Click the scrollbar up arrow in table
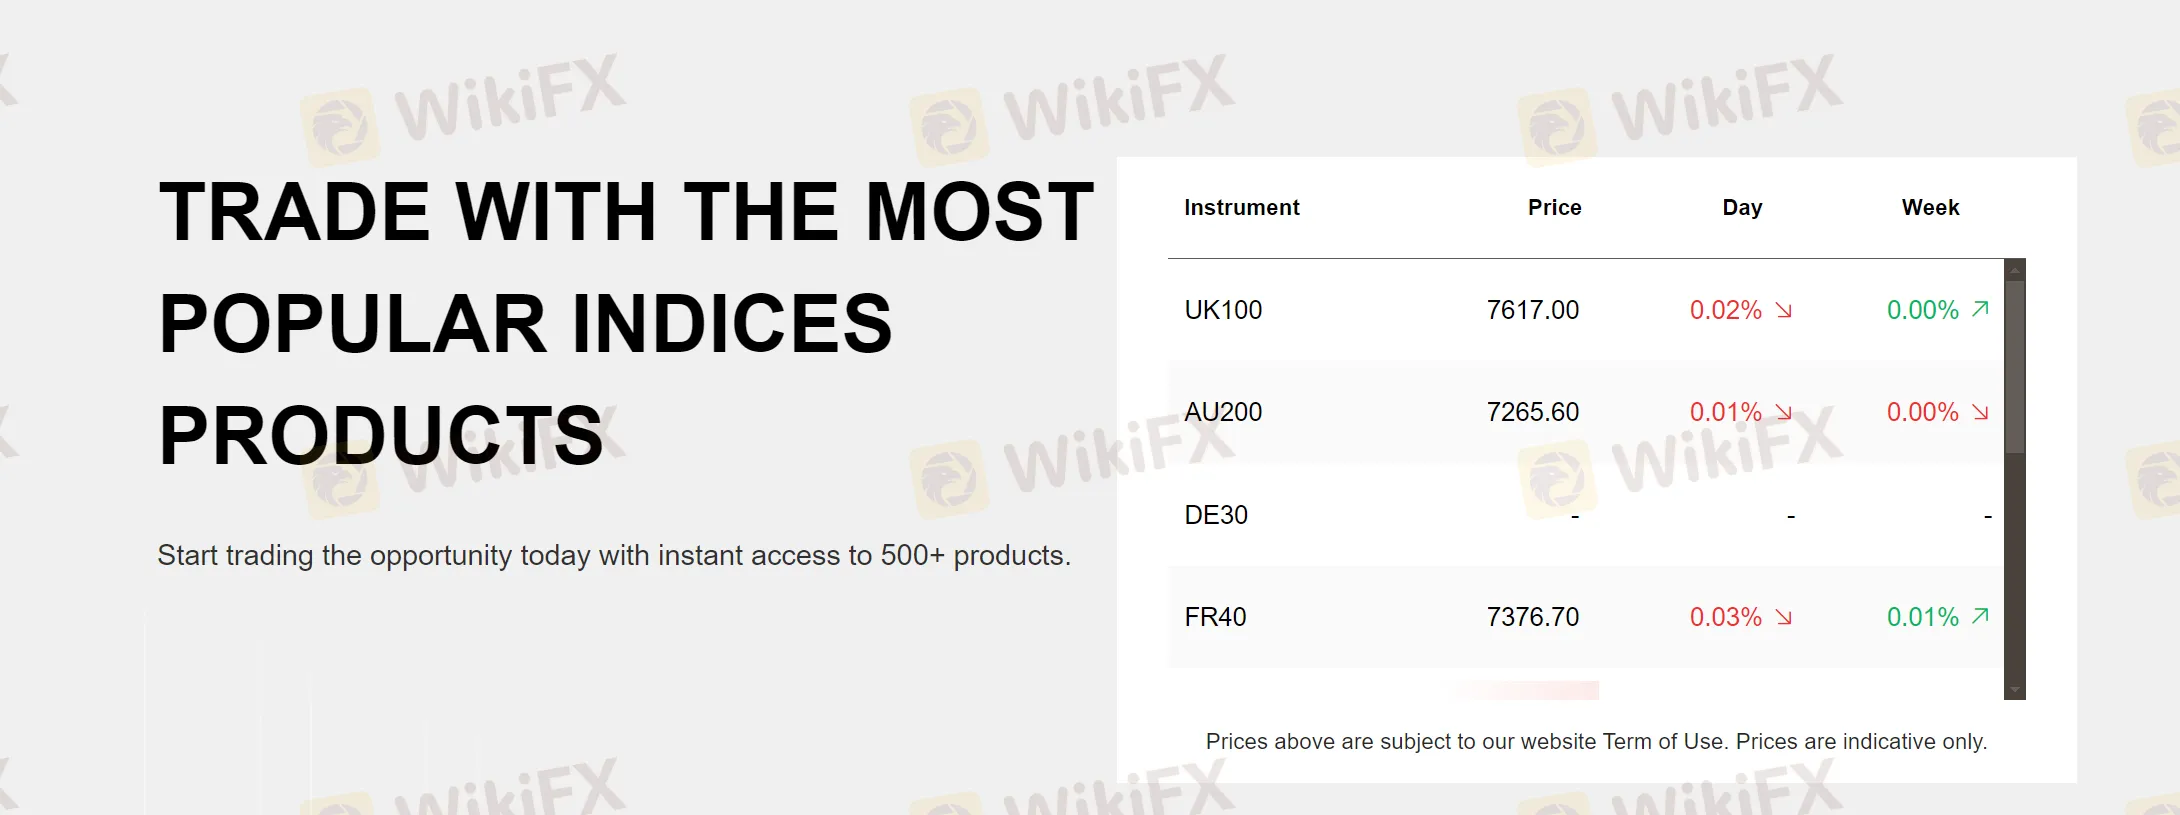 coord(2015,270)
